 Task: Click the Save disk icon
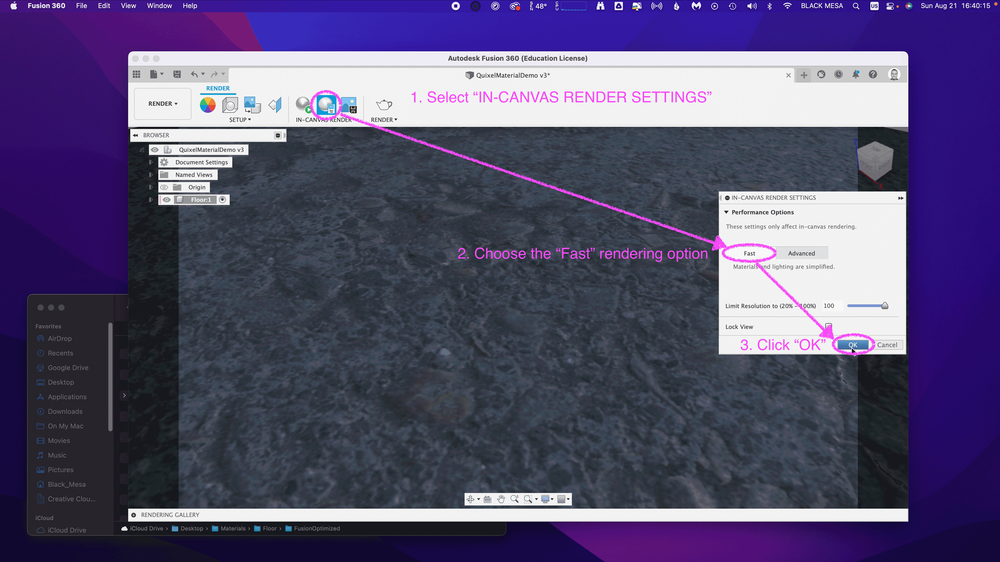coord(177,75)
